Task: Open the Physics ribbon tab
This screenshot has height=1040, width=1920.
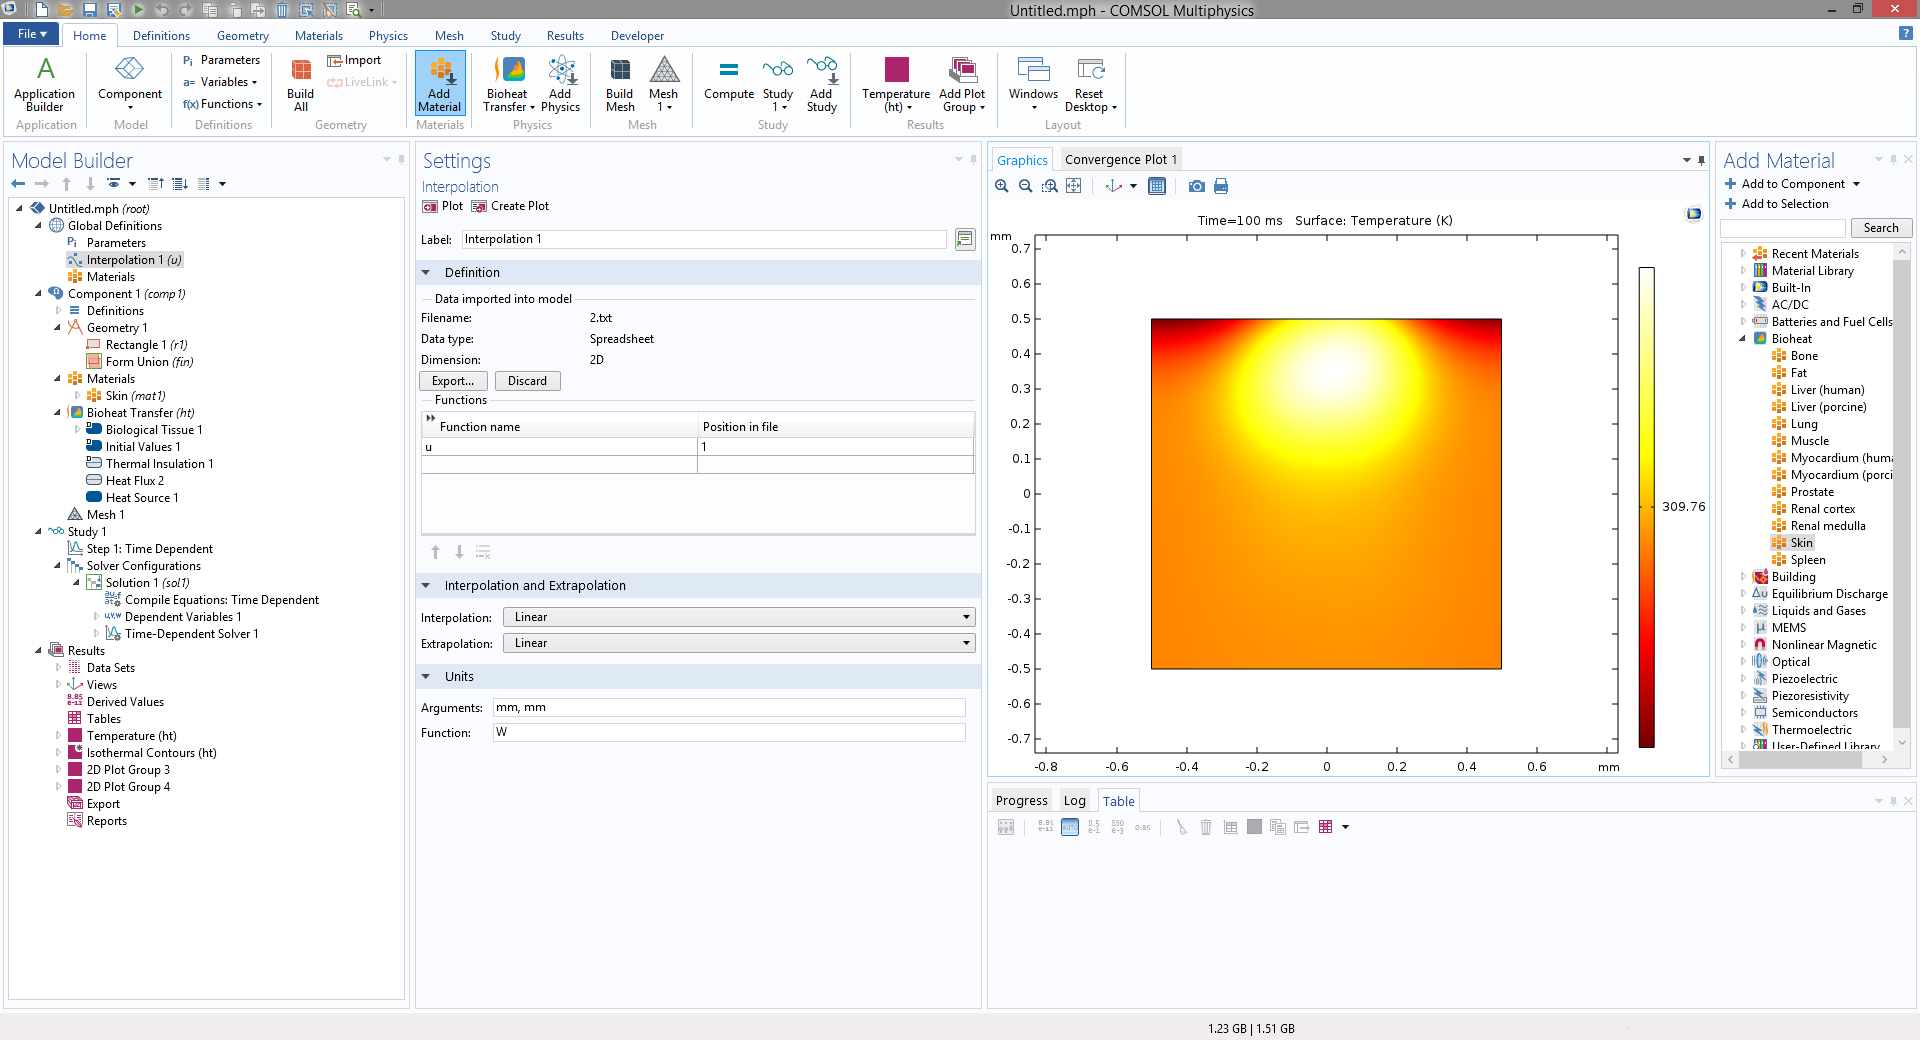Action: tap(388, 36)
